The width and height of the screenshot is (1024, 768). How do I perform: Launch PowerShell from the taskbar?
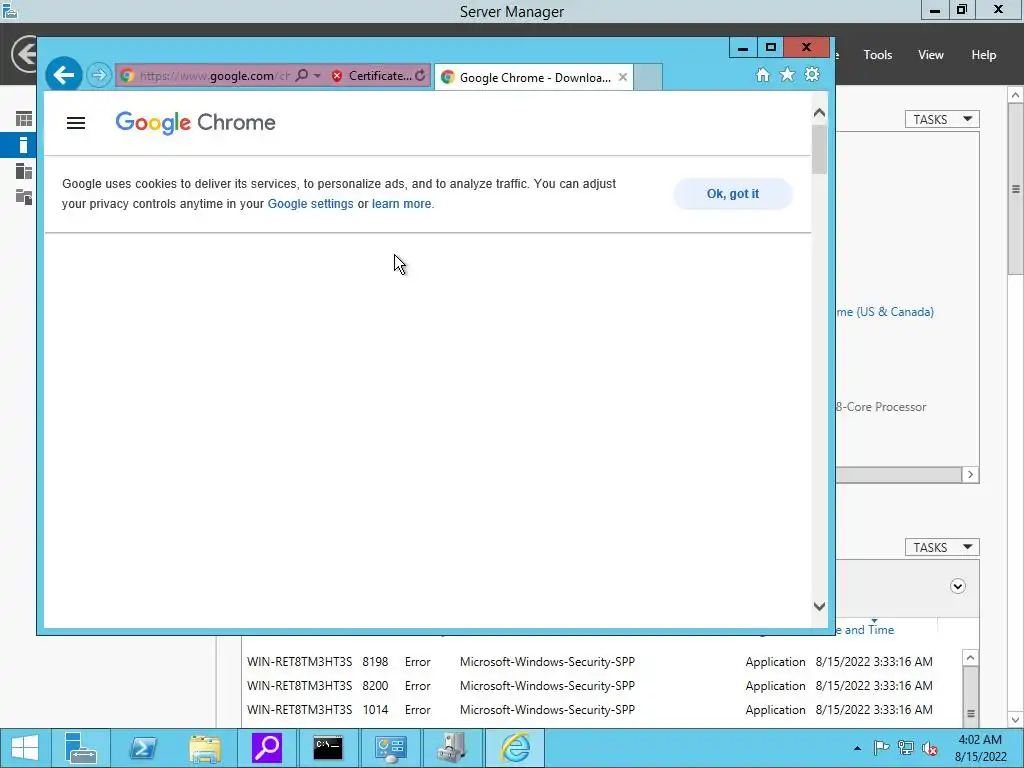[142, 748]
